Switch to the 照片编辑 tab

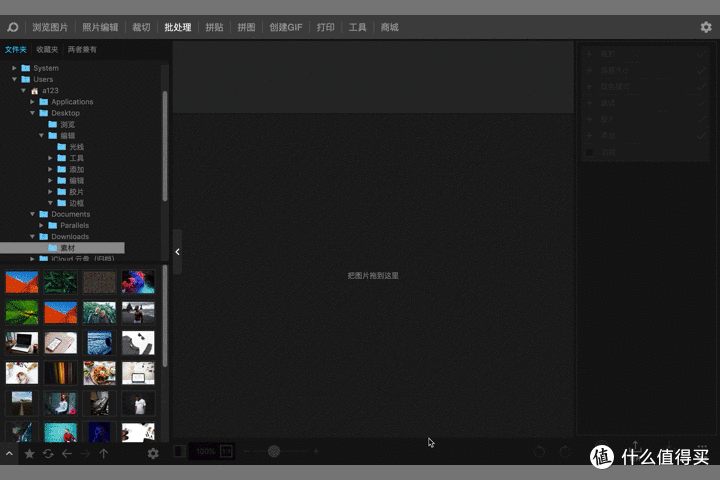[100, 27]
